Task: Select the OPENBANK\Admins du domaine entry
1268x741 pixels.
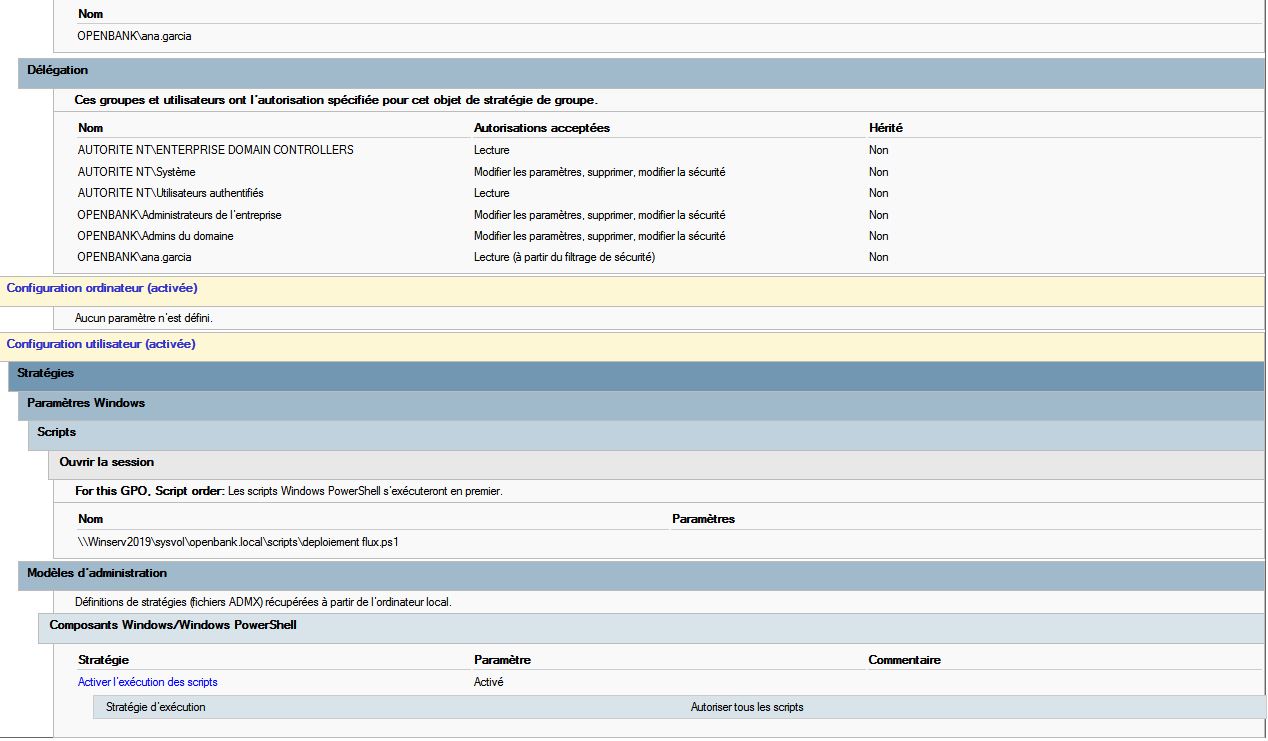Action: (x=155, y=236)
